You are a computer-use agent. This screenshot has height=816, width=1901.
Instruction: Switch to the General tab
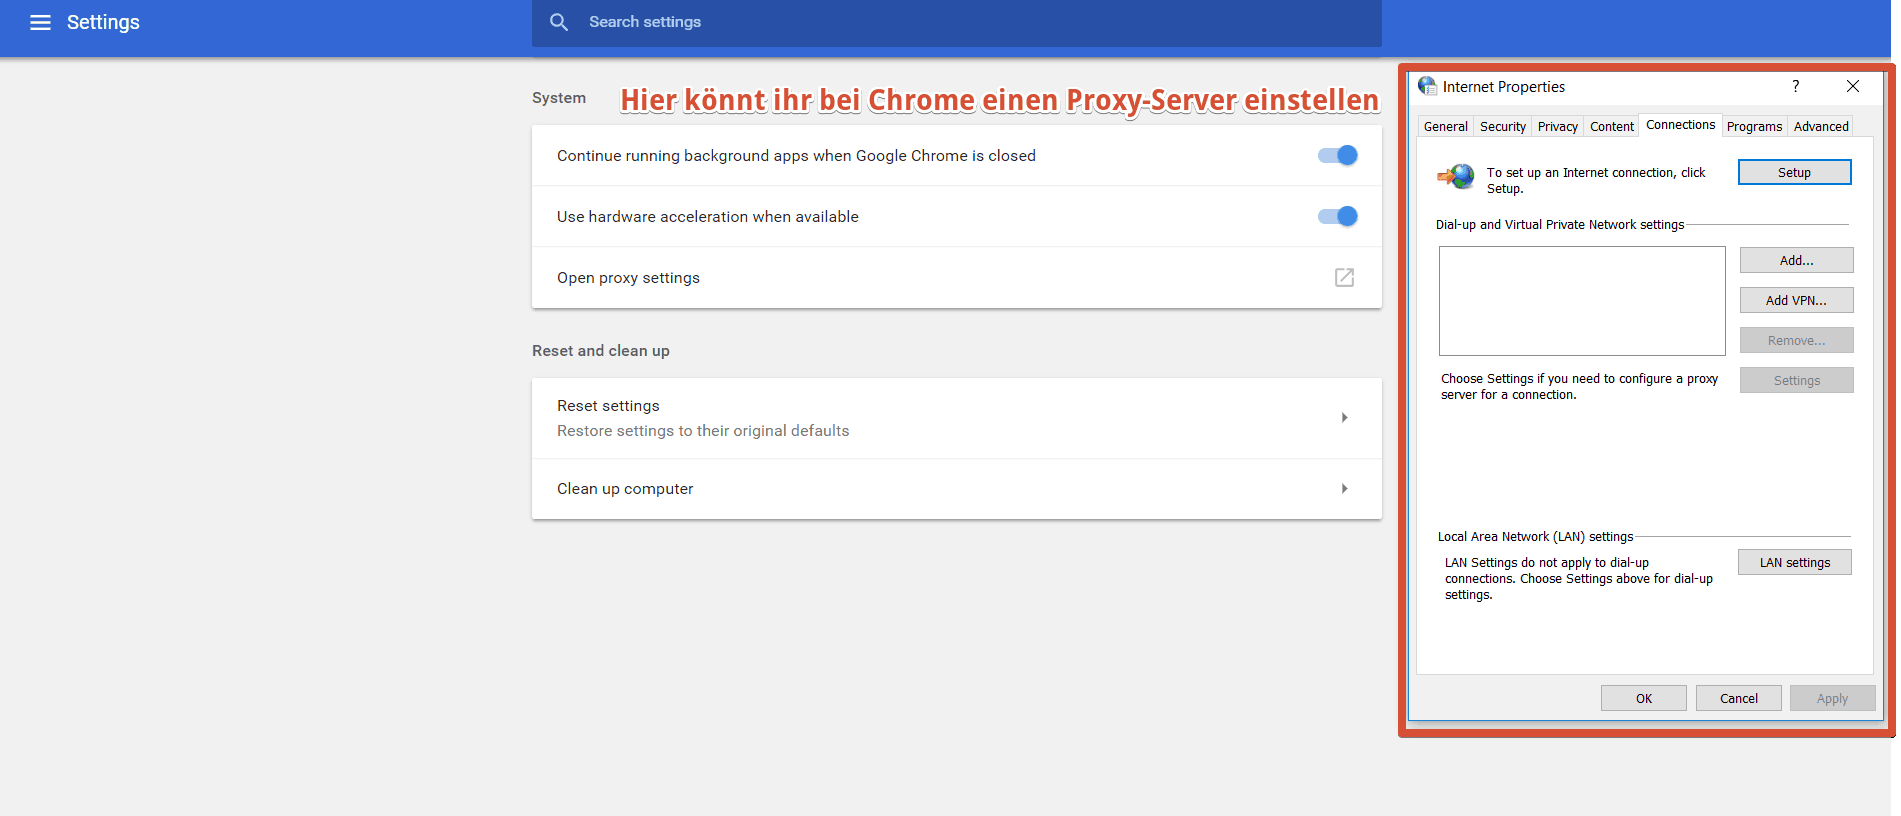1446,127
